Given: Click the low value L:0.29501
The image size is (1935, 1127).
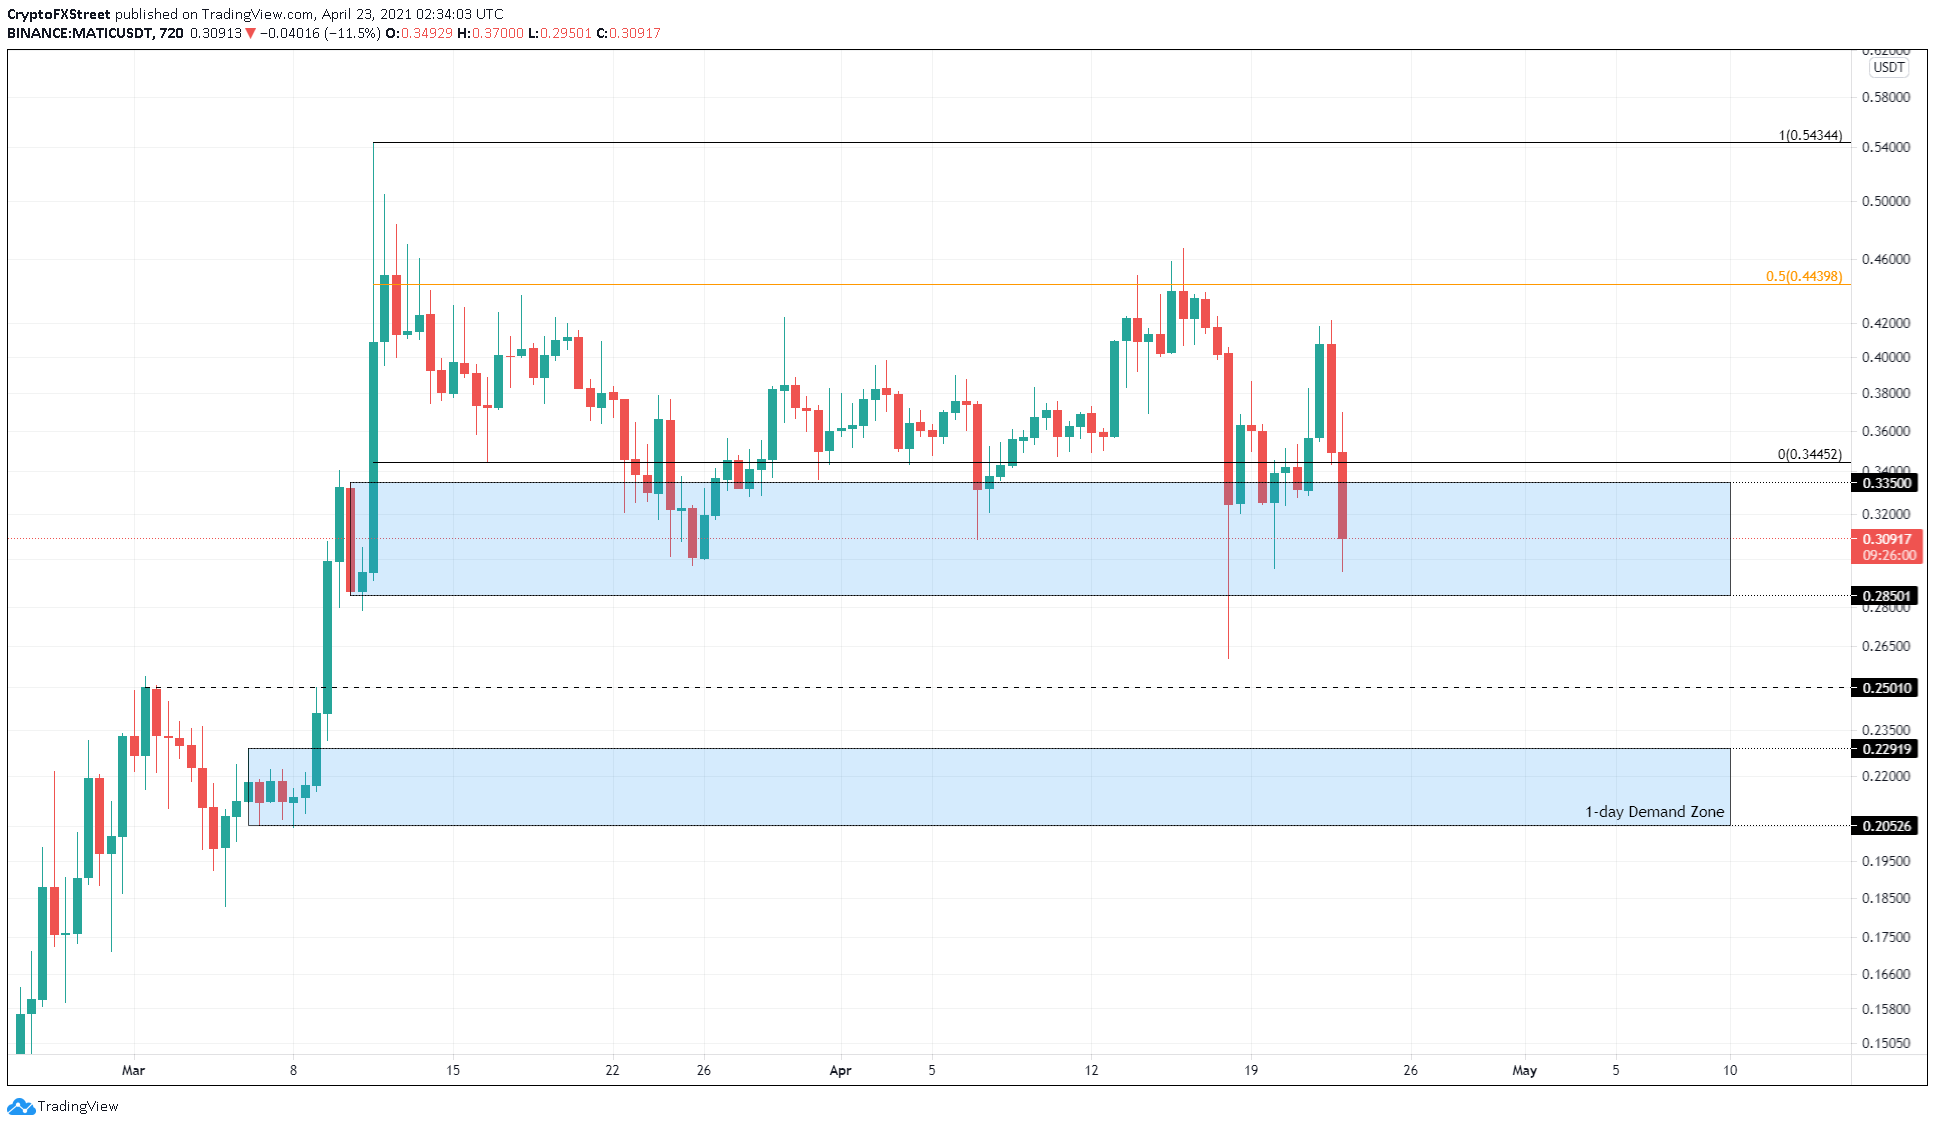Looking at the screenshot, I should pyautogui.click(x=560, y=33).
